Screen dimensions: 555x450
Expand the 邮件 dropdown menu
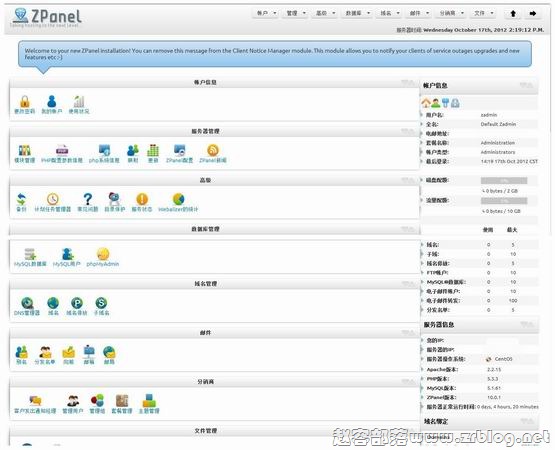(x=420, y=13)
